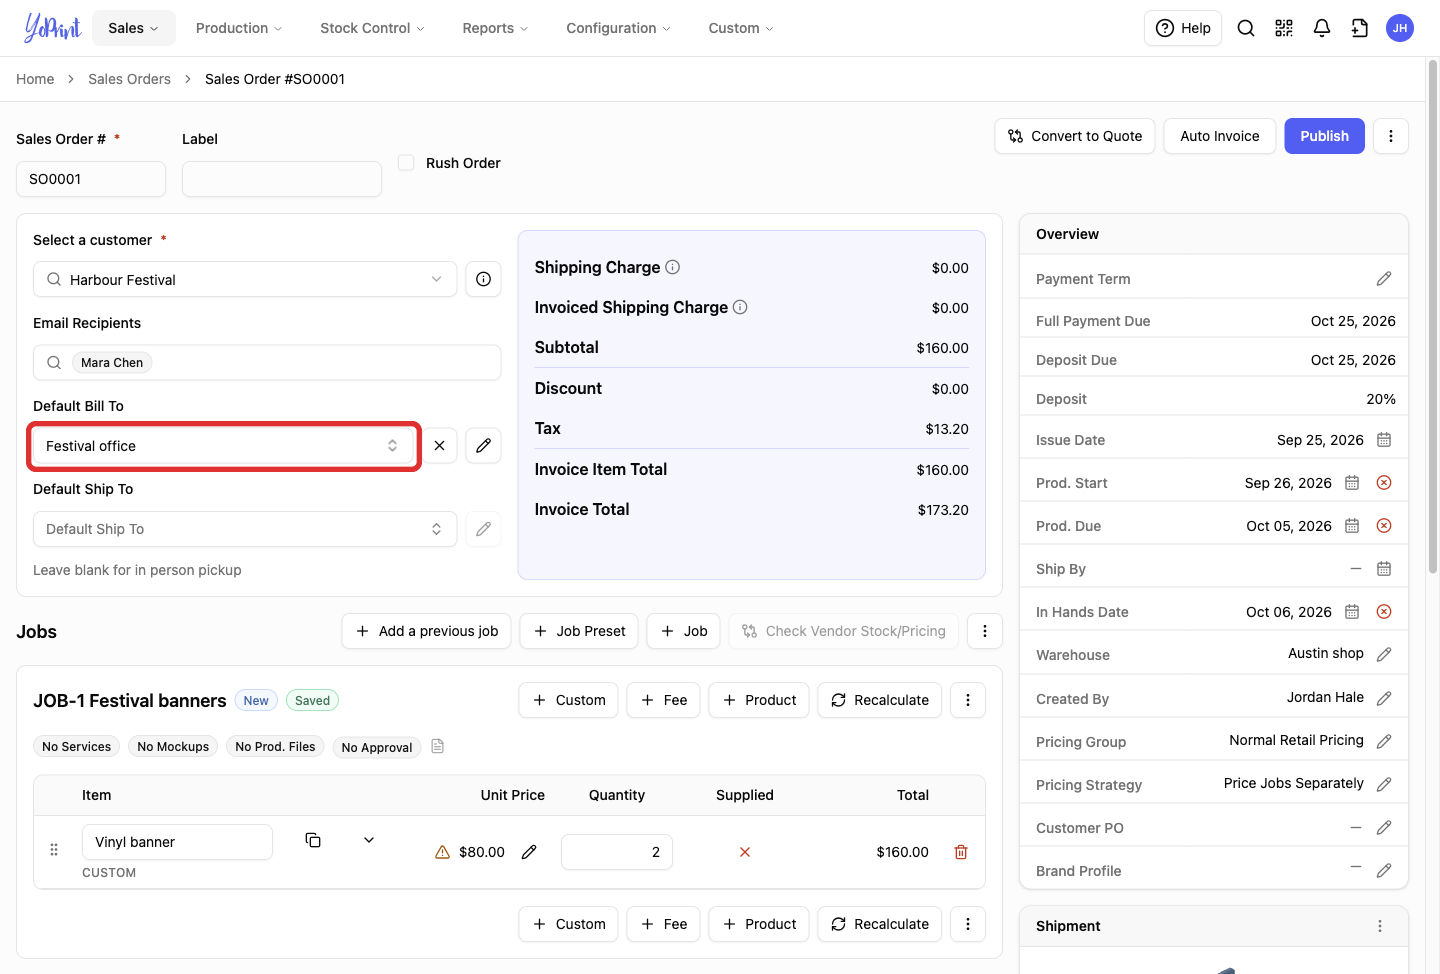The image size is (1440, 974).
Task: Click the Quantity field showing 2
Action: click(617, 852)
